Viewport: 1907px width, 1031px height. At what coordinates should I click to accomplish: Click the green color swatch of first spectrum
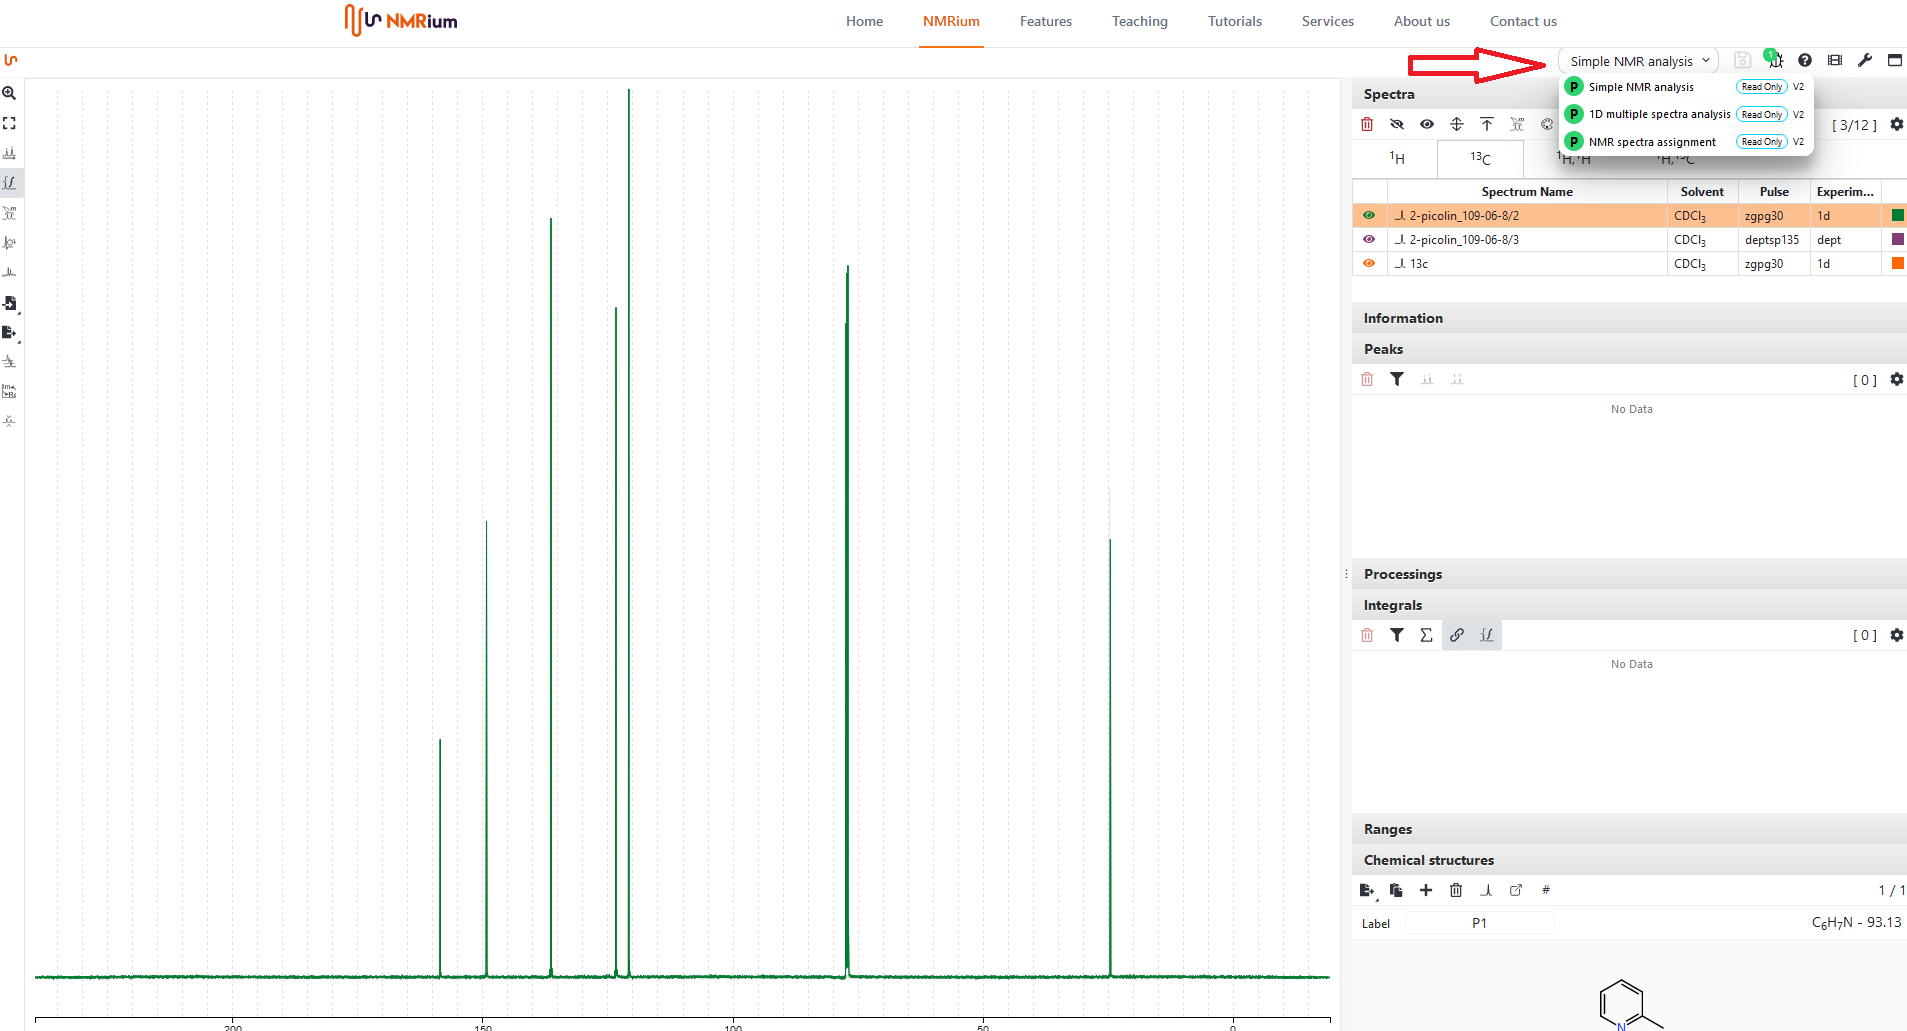coord(1897,215)
